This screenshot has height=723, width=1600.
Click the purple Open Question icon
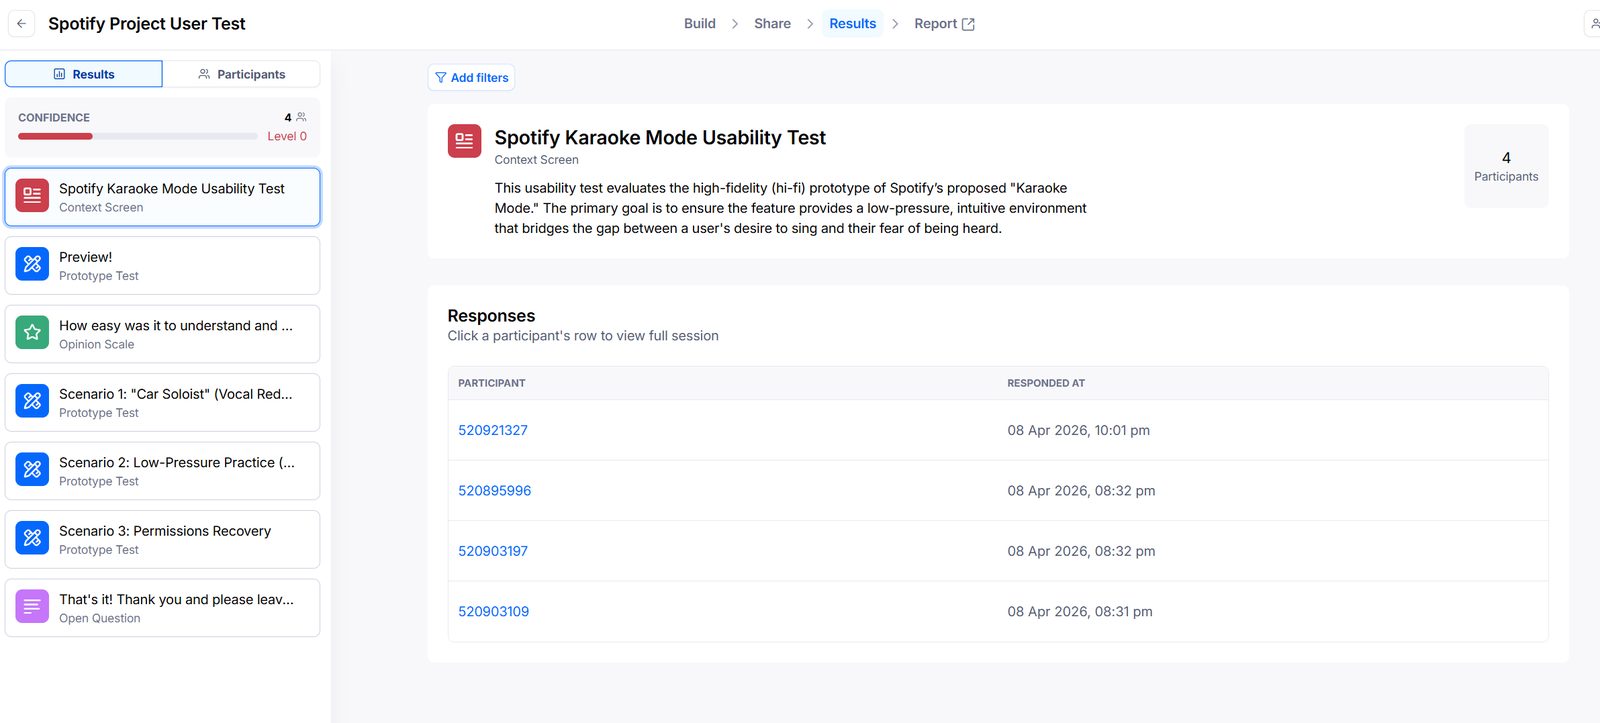[x=32, y=606]
